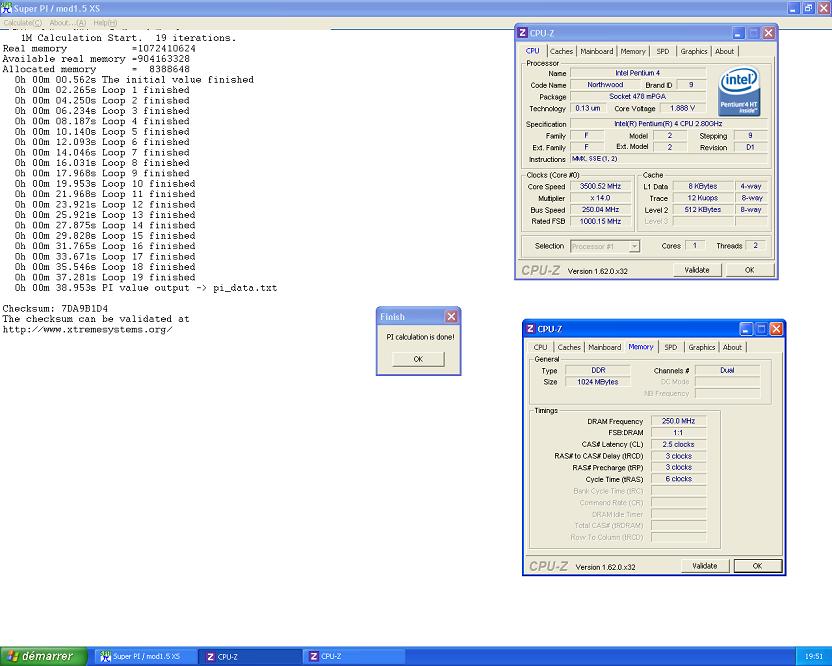This screenshot has width=832, height=666.
Task: Open About tab in upper CPU-Z window
Action: 724,51
